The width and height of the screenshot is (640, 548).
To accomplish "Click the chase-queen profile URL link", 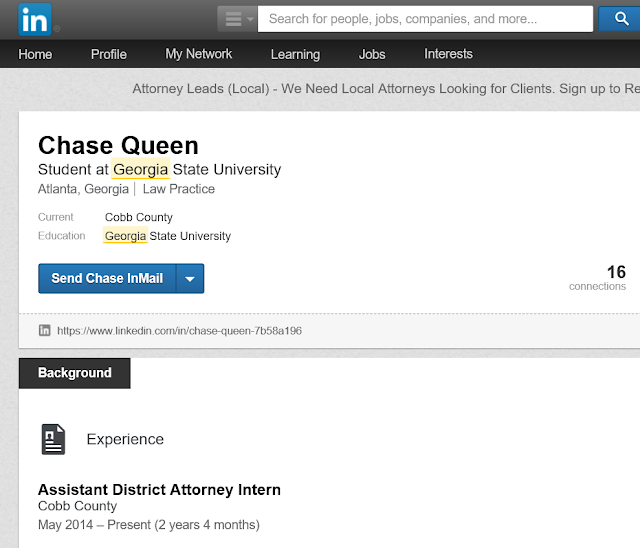I will [x=179, y=331].
